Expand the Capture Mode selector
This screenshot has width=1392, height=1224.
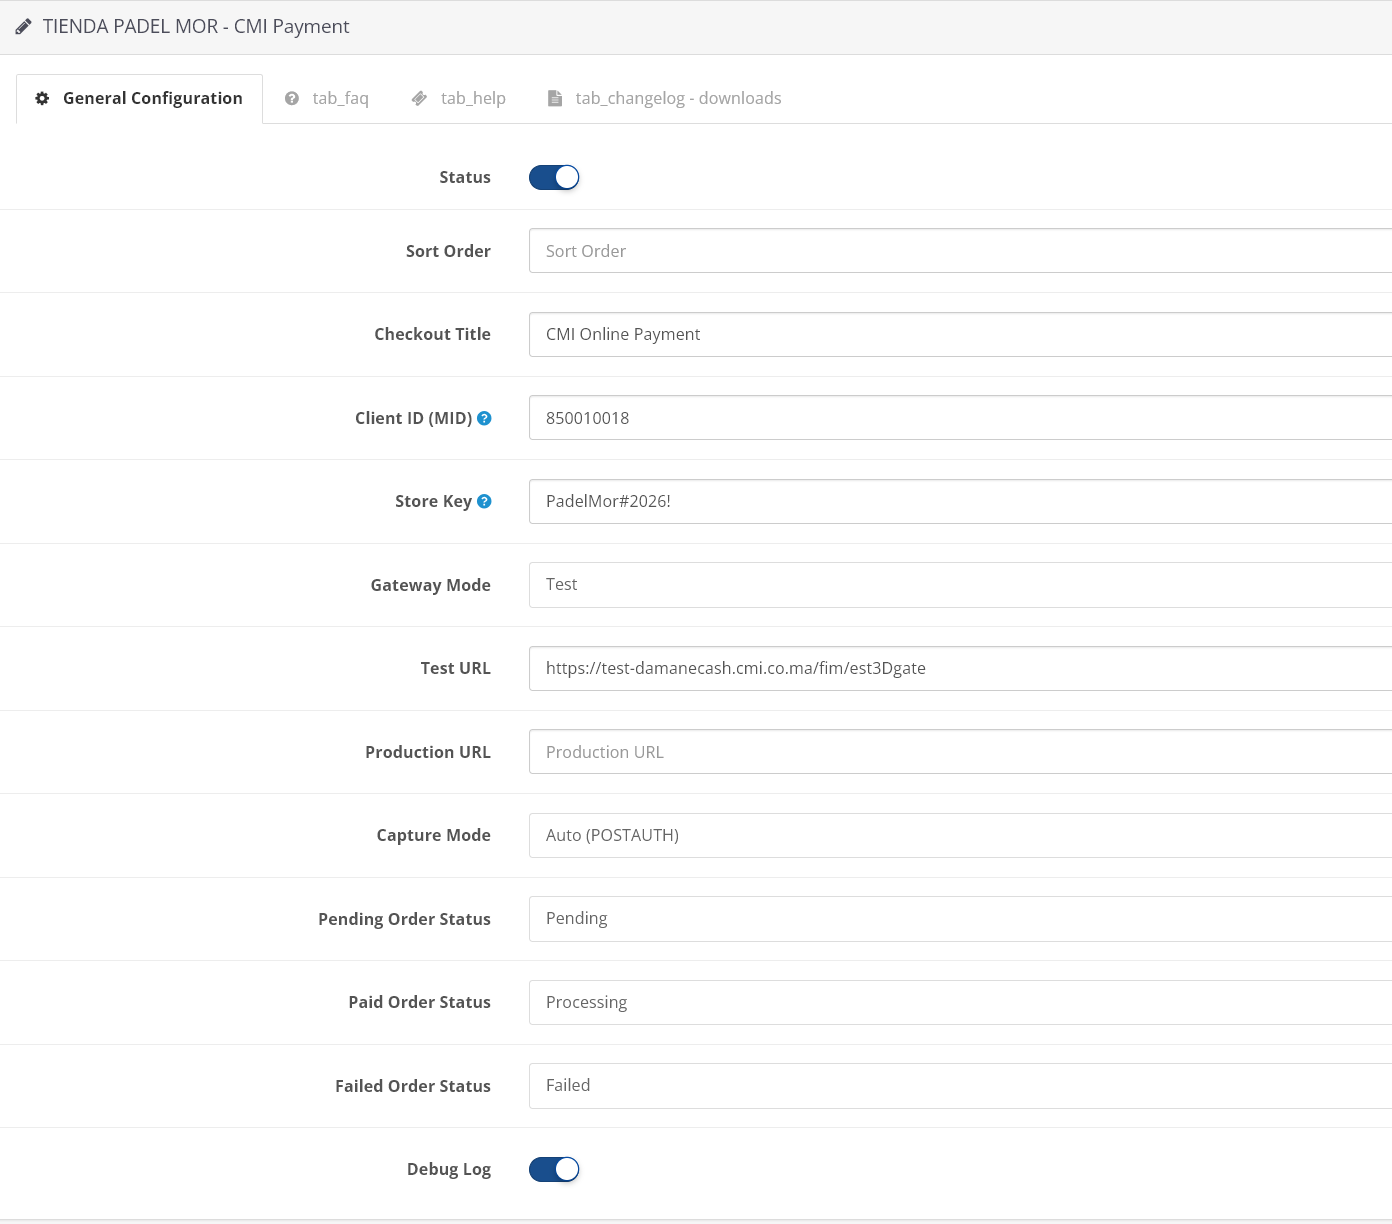tap(960, 835)
